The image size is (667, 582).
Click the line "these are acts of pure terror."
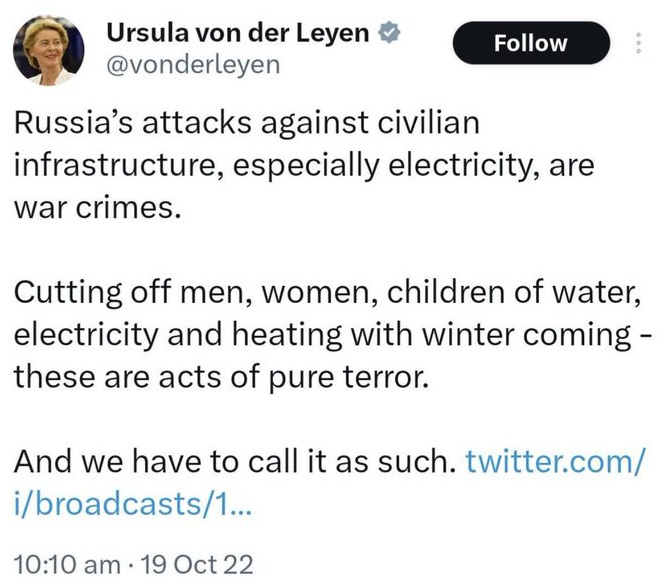point(221,378)
